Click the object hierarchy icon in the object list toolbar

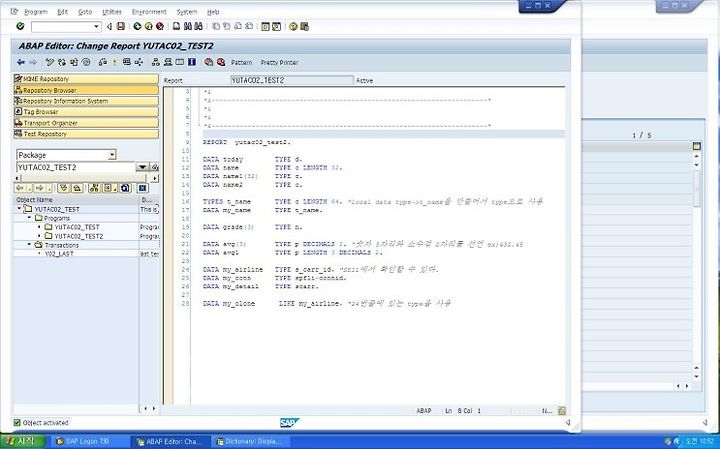[x=94, y=188]
